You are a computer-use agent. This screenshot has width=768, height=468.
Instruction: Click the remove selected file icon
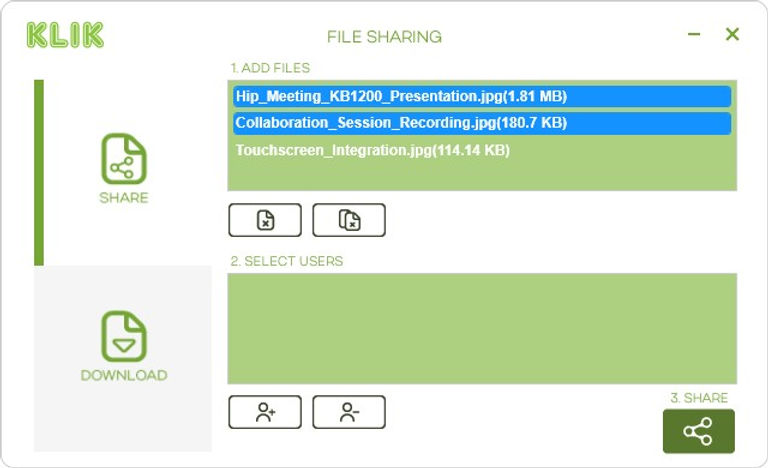[265, 220]
